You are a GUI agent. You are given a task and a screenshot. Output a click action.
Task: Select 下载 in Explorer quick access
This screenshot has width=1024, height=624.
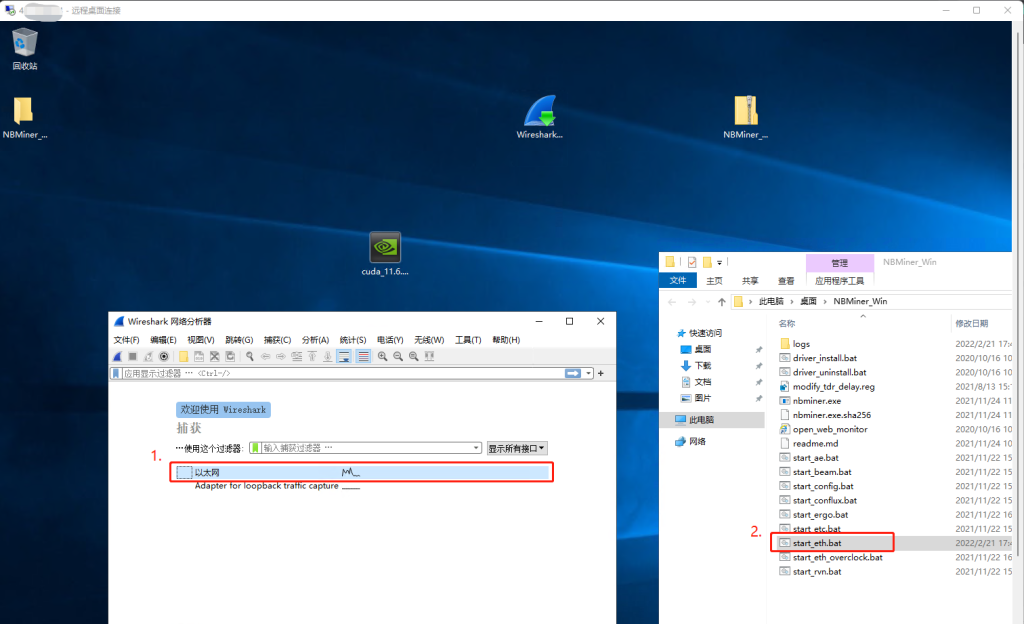point(703,366)
